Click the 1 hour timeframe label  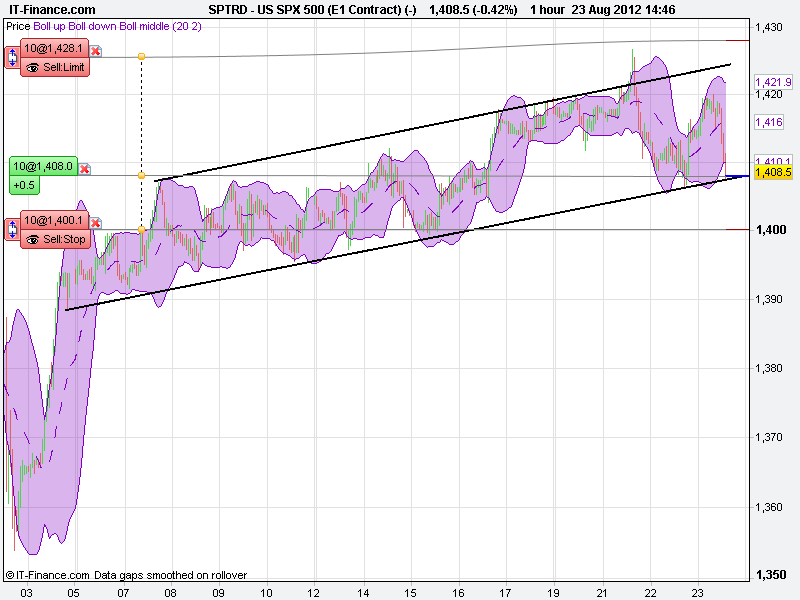tap(547, 10)
